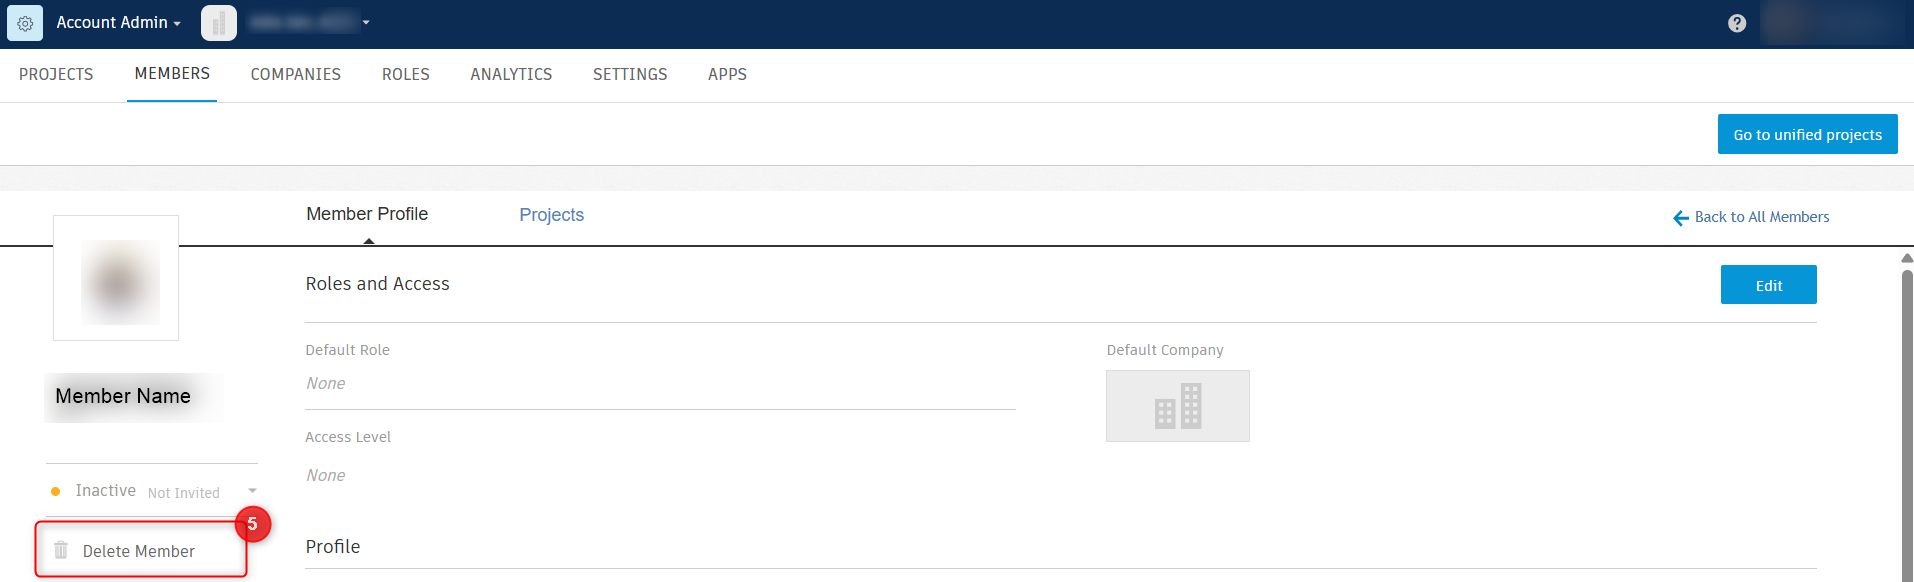The width and height of the screenshot is (1914, 582).
Task: Click the Access Level None value
Action: 326,475
